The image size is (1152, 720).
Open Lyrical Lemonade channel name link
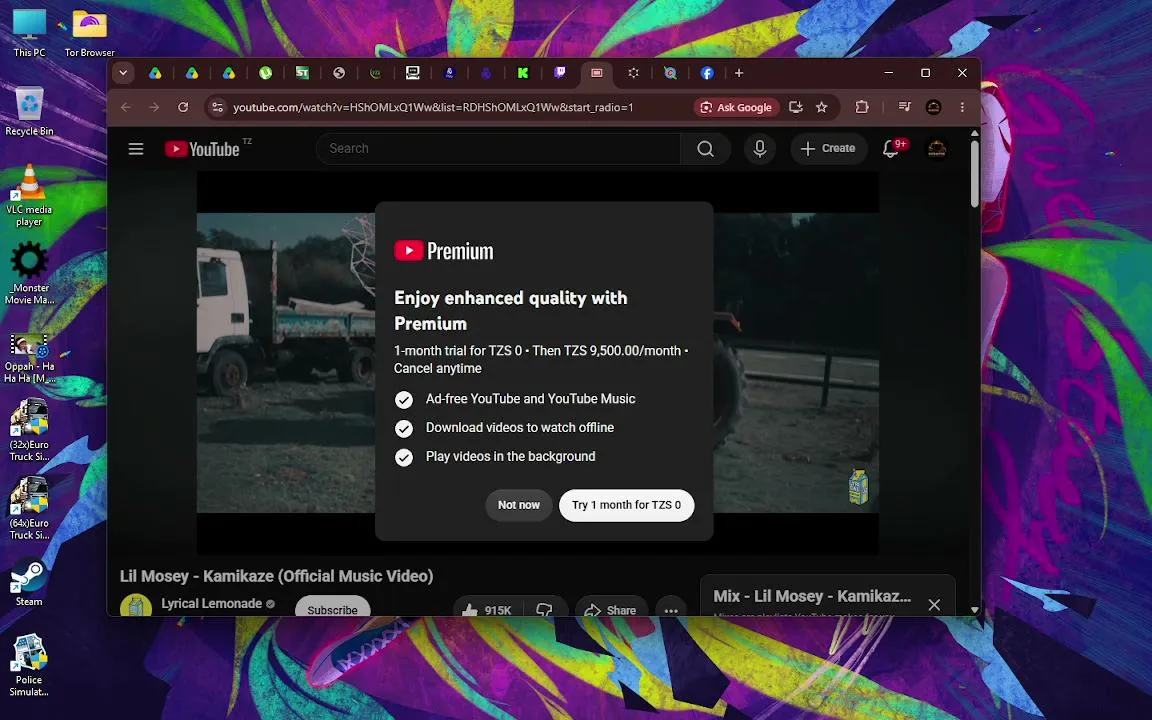coord(212,603)
